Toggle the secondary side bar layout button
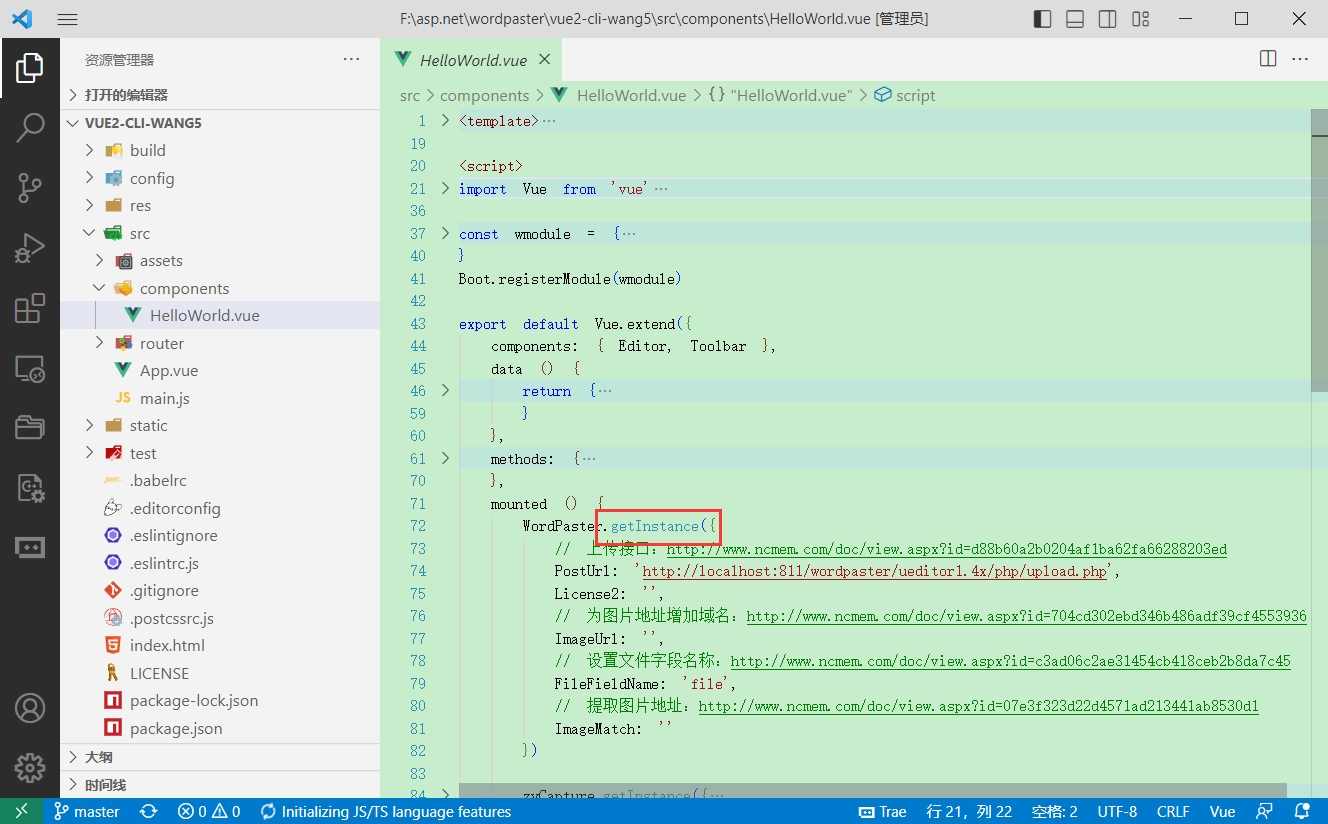Screen dimensions: 1328x824 pos(1107,19)
